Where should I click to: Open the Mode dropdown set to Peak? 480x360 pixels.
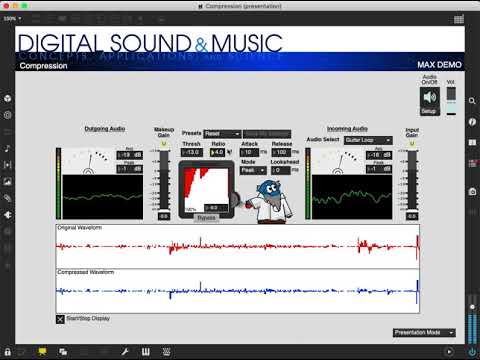click(x=253, y=171)
